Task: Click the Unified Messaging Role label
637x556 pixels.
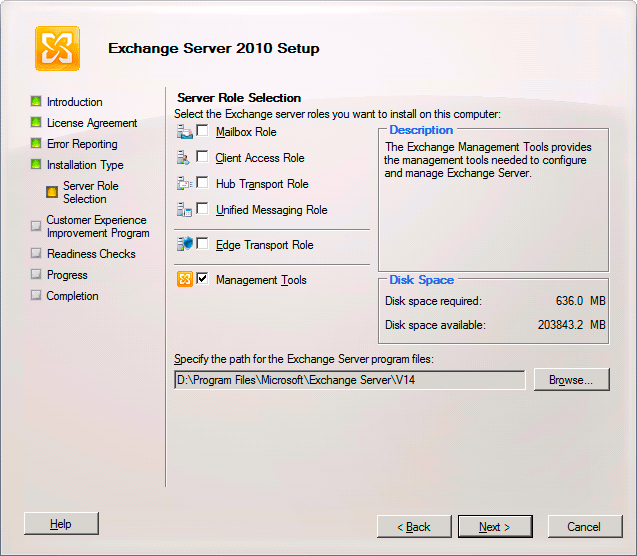Action: click(x=272, y=210)
